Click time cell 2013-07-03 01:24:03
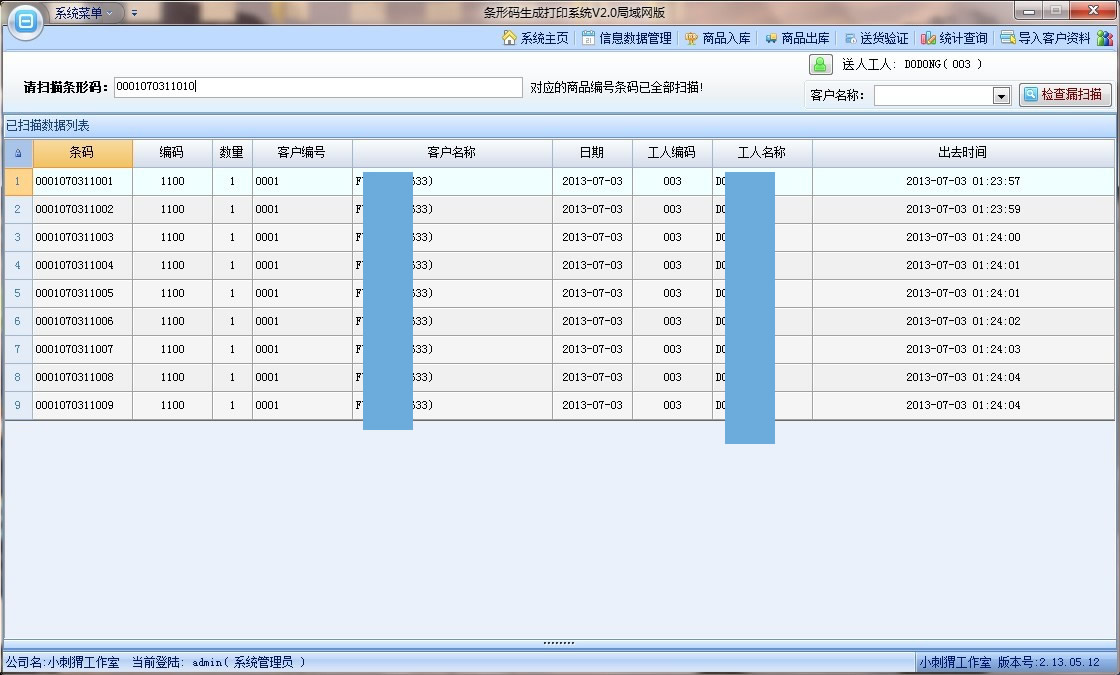The image size is (1120, 675). tap(963, 349)
